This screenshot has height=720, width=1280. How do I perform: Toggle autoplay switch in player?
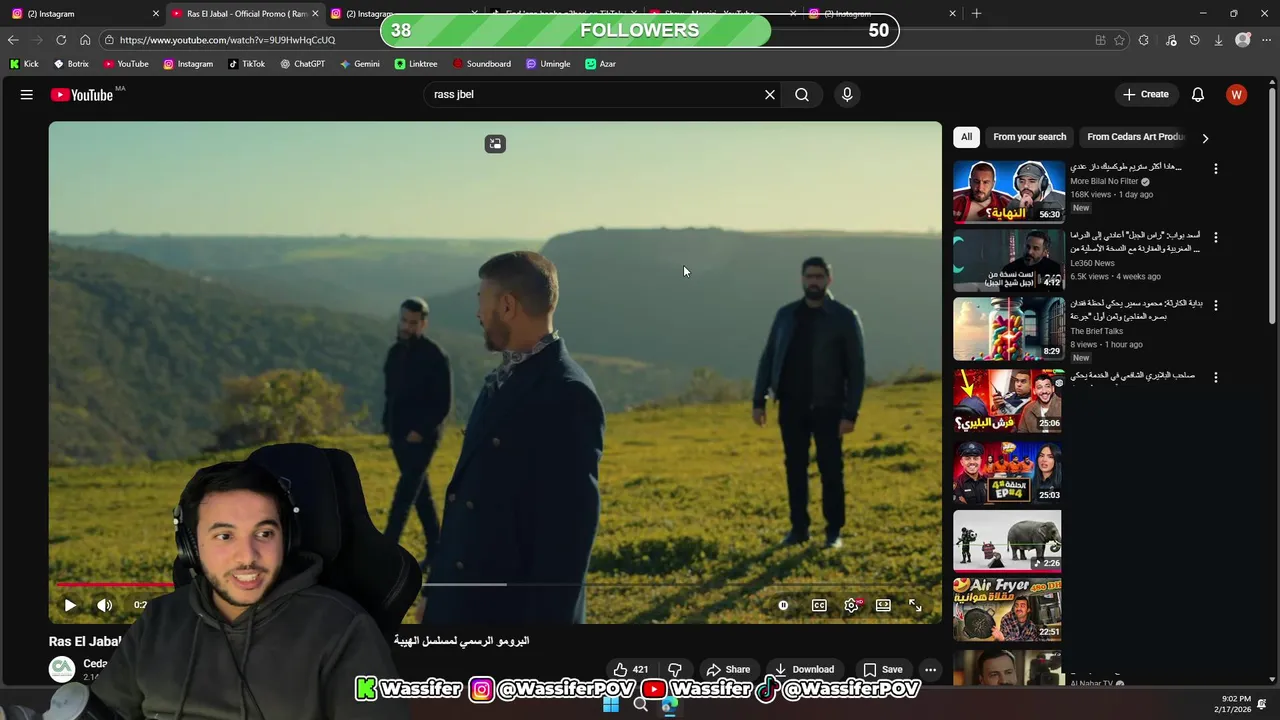click(x=783, y=605)
